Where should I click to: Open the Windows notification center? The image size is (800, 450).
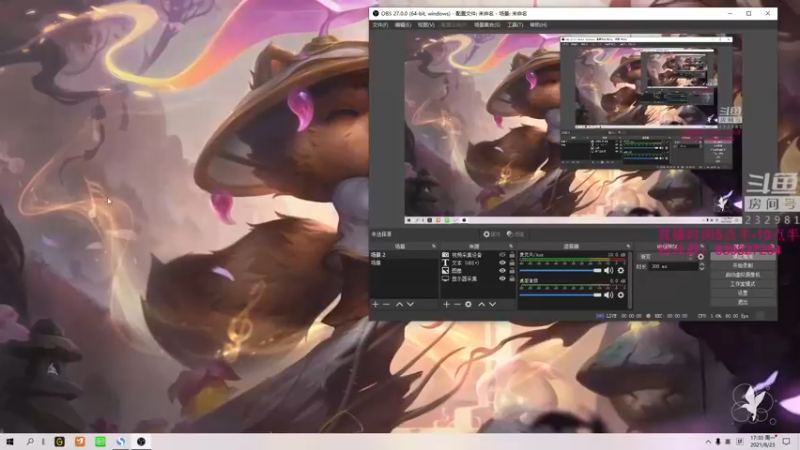(786, 442)
